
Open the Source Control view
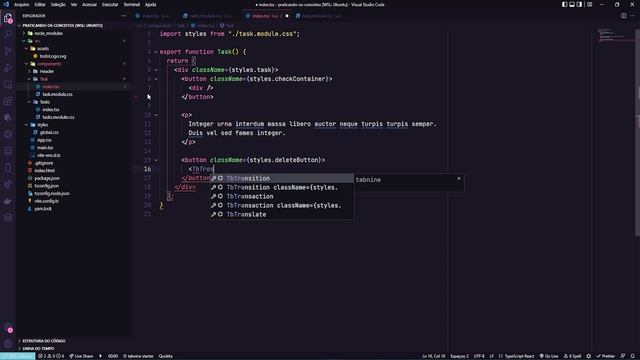point(8,51)
